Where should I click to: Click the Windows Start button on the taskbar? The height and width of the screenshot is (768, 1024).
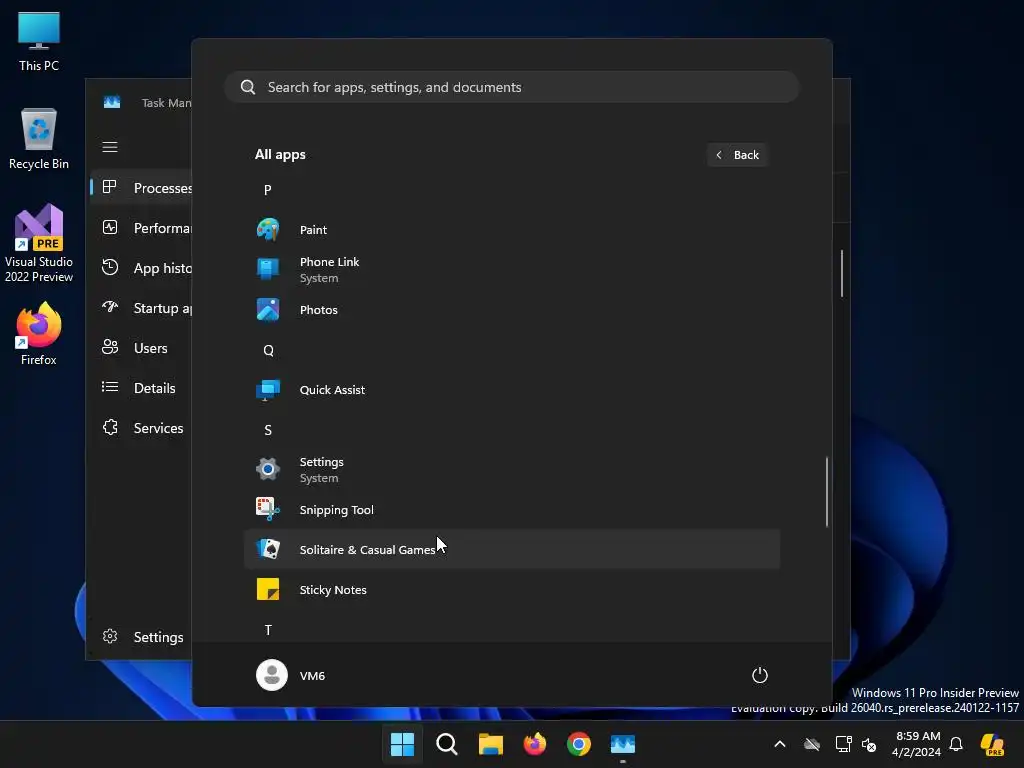[402, 744]
